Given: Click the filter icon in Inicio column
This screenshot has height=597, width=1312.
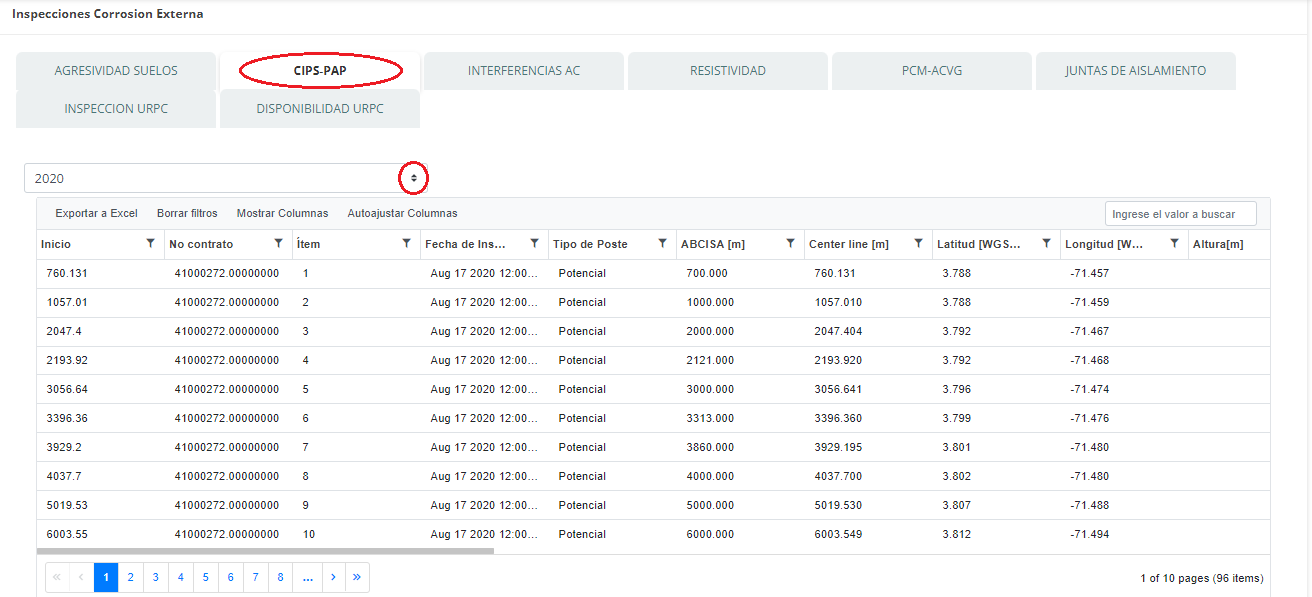Looking at the screenshot, I should point(150,243).
